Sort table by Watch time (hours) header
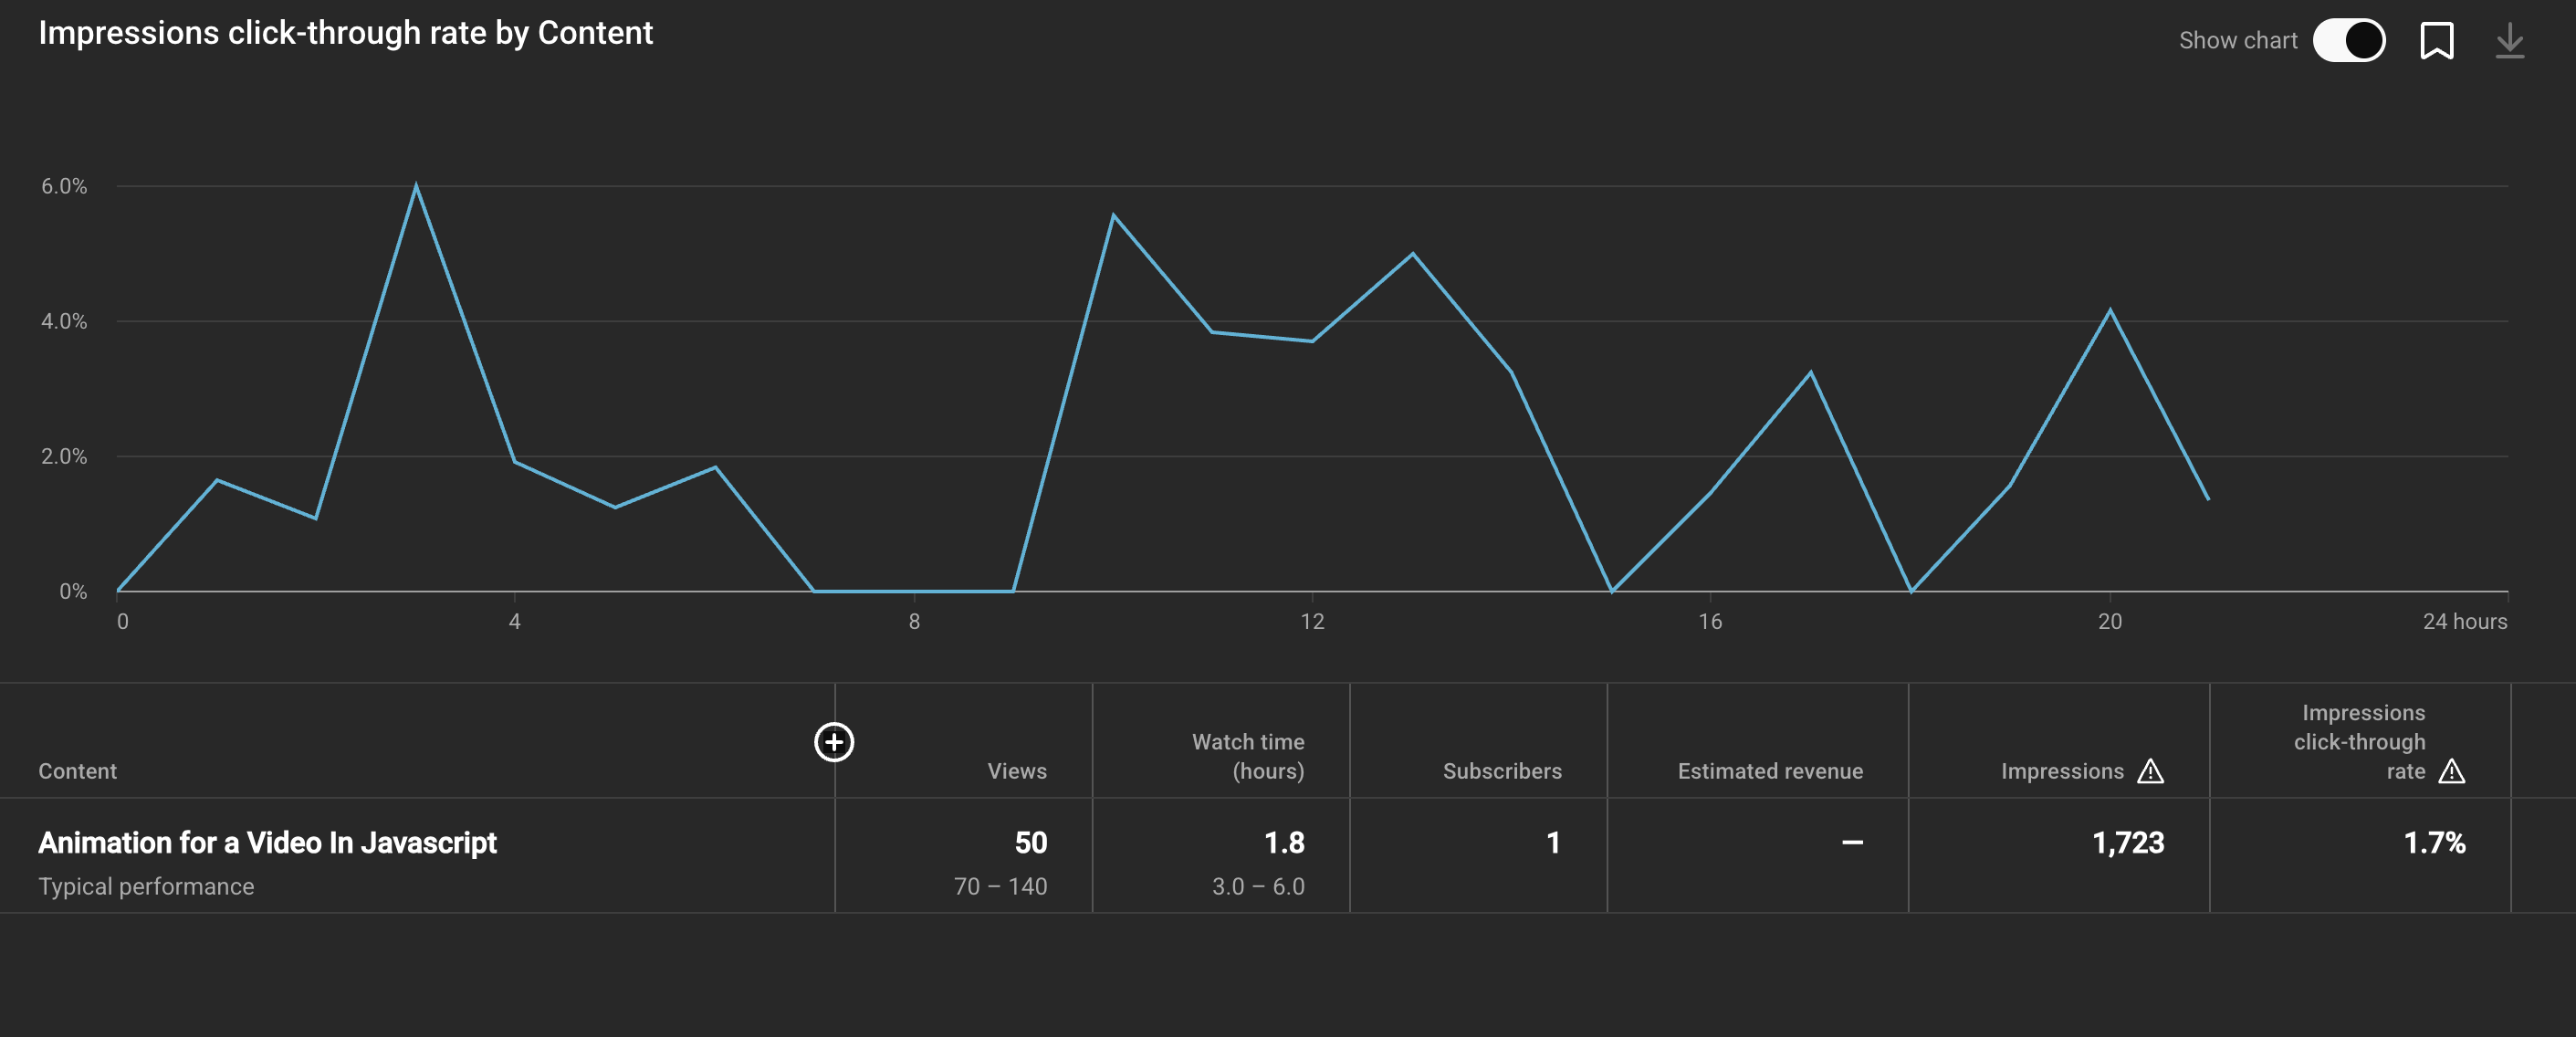The height and width of the screenshot is (1037, 2576). pos(1247,756)
